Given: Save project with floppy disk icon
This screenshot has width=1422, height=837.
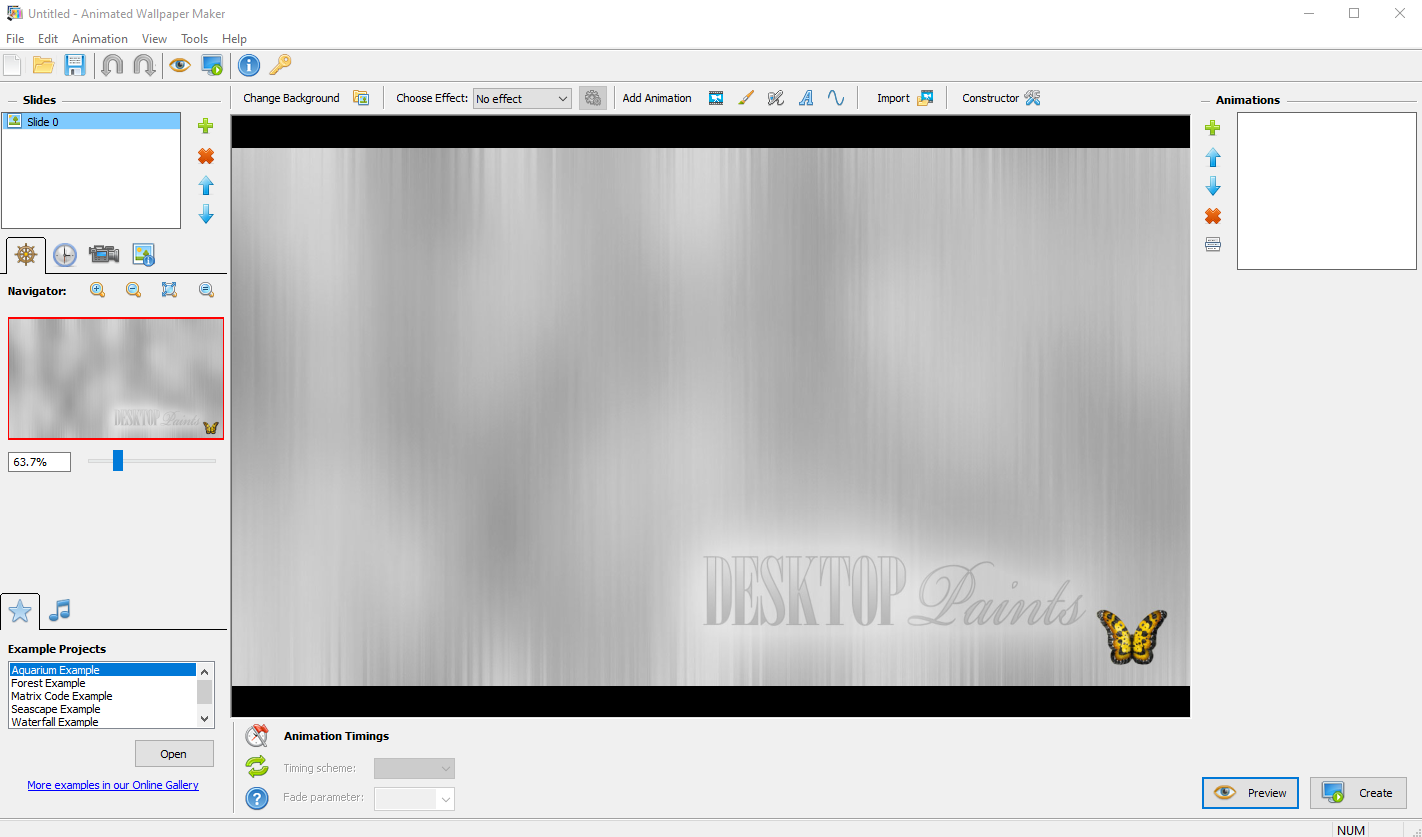Looking at the screenshot, I should tap(75, 66).
